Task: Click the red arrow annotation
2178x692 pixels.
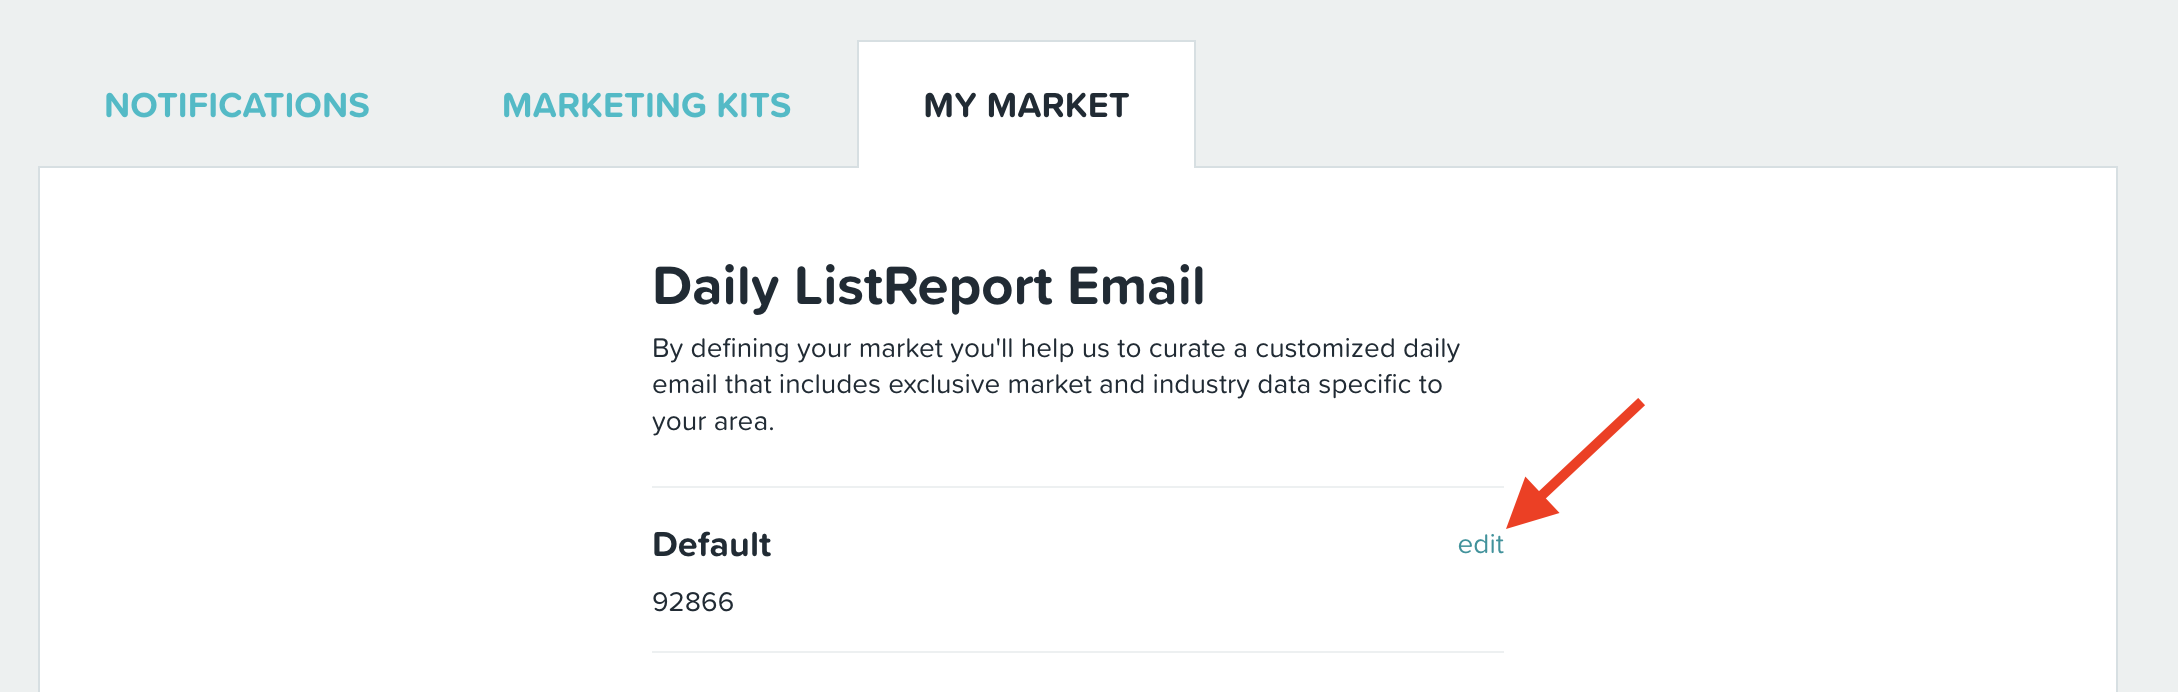Action: pos(1575,463)
